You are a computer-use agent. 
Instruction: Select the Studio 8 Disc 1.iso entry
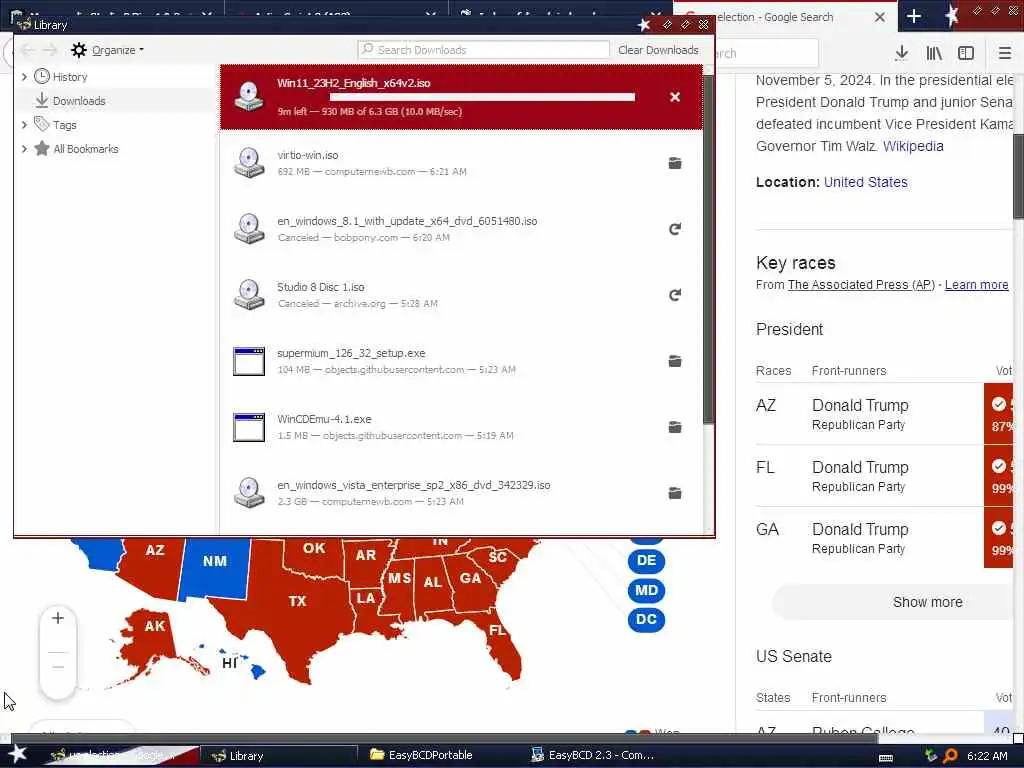tap(461, 295)
